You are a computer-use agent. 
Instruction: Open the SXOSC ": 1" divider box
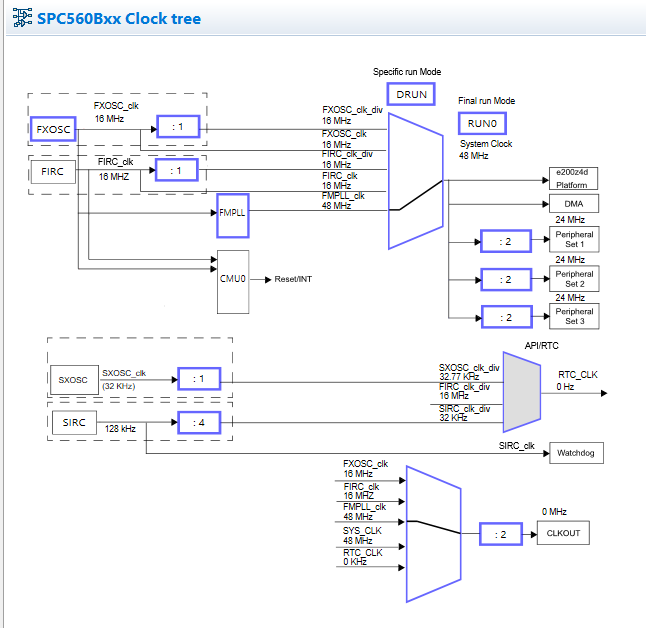click(199, 378)
